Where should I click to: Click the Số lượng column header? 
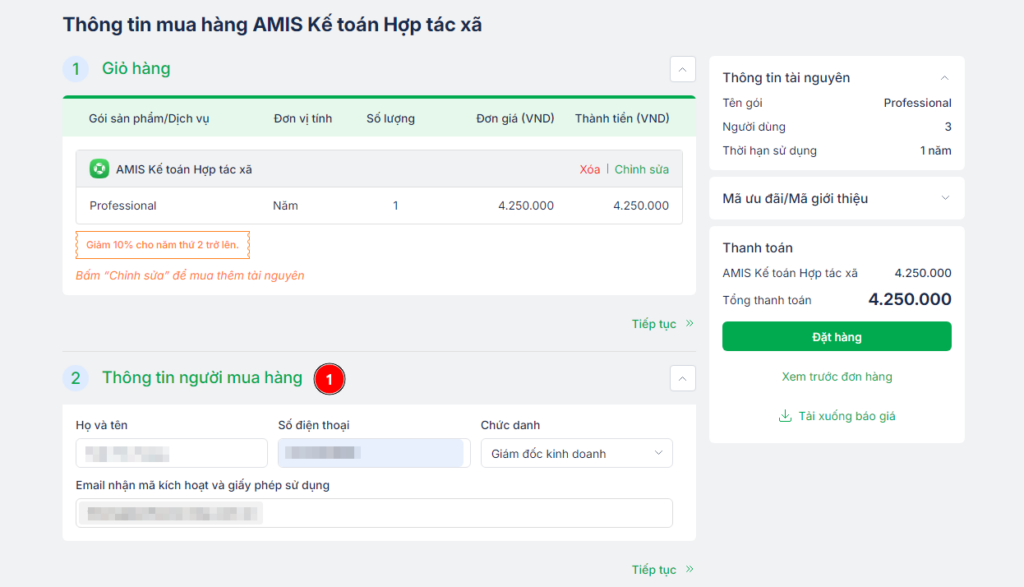click(x=391, y=118)
